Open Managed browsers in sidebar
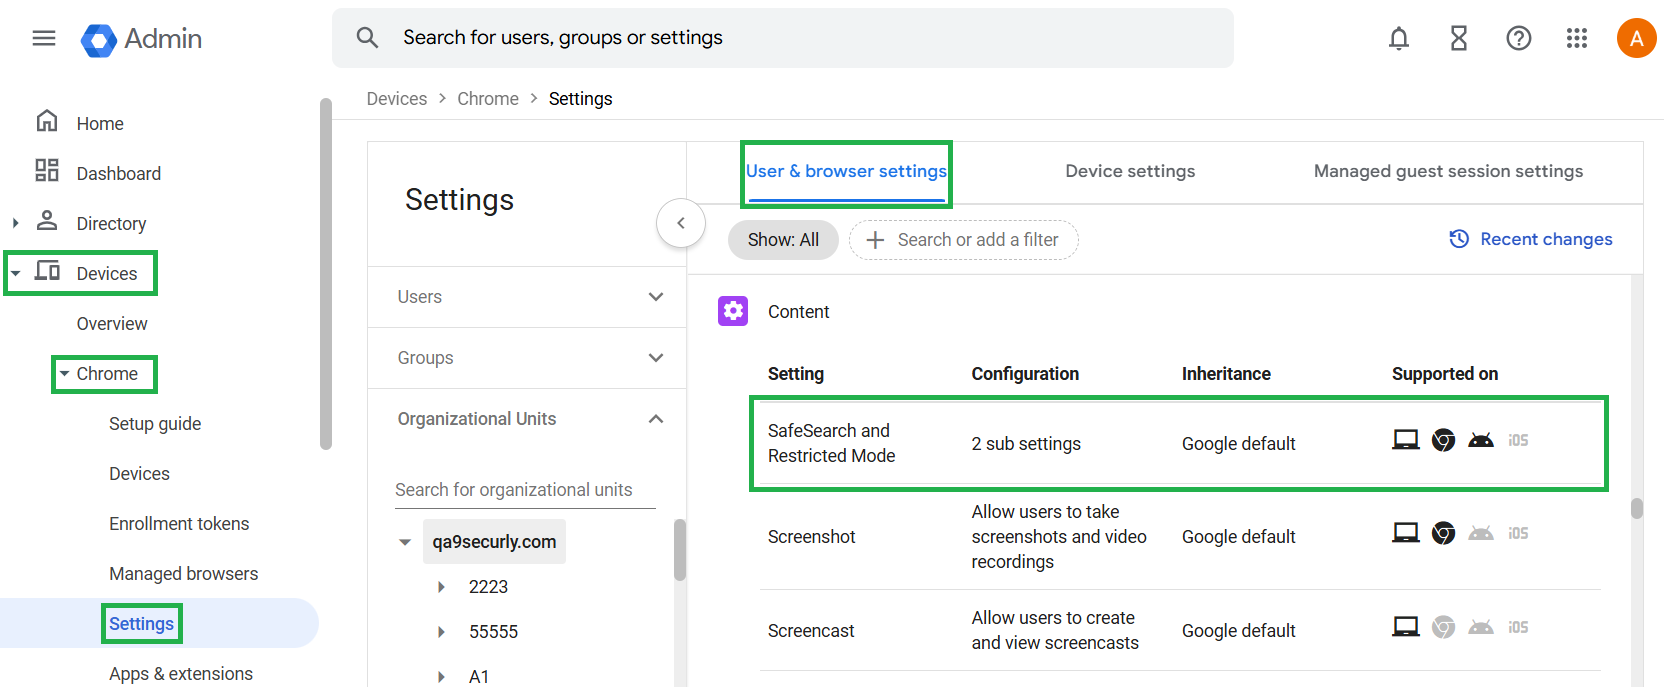Viewport: 1664px width, 687px height. (183, 574)
